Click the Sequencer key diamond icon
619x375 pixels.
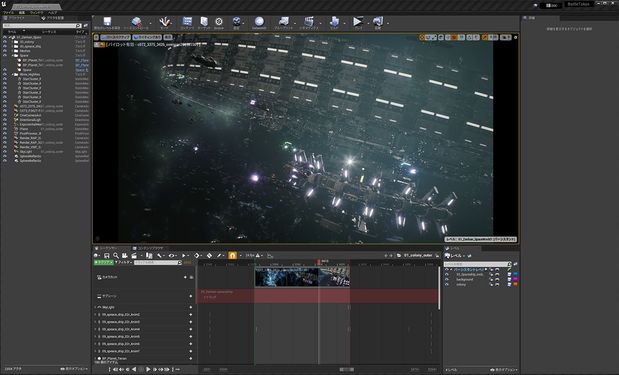pyautogui.click(x=197, y=256)
